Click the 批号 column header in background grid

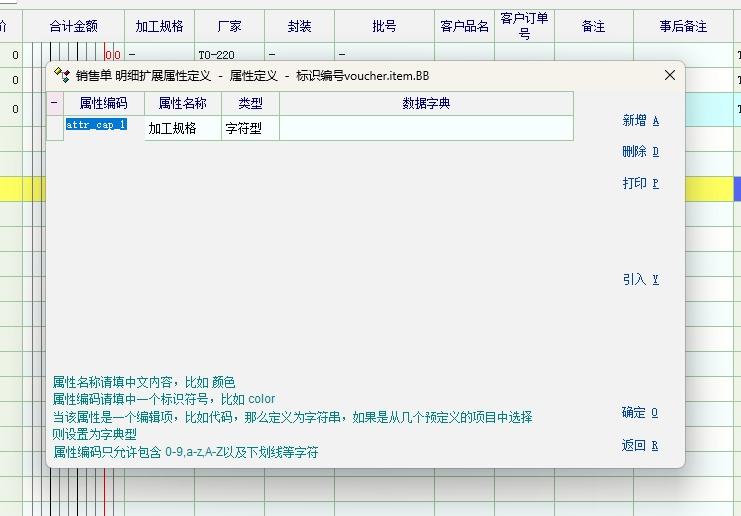(x=384, y=27)
